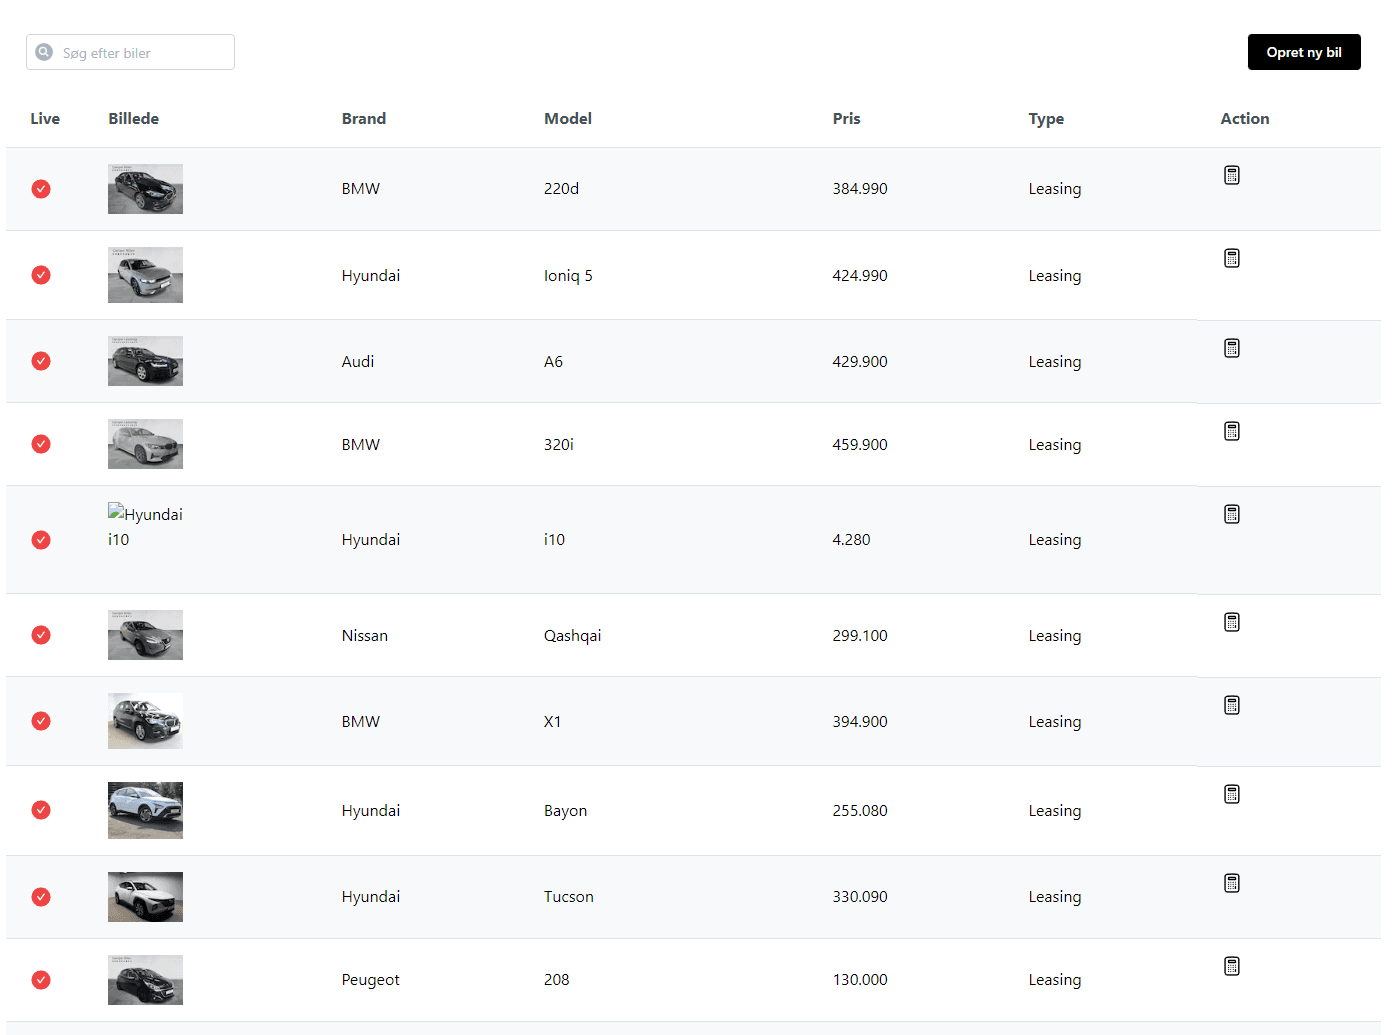Toggle live status for Audi A6

click(x=41, y=361)
